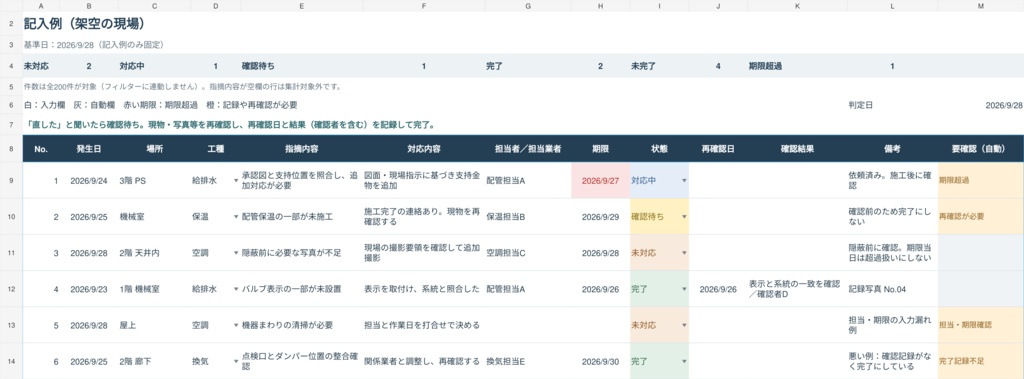1024x379 pixels.
Task: Click the 換気 work type cell
Action: 216,361
